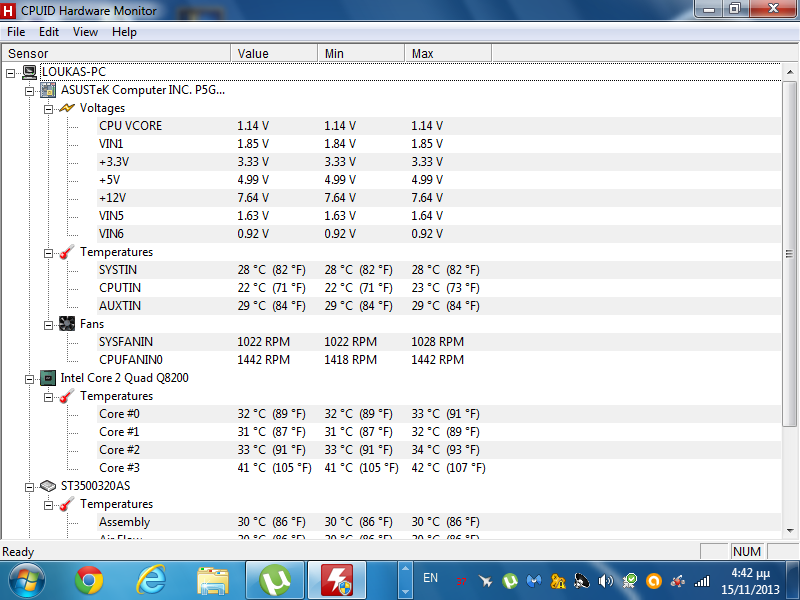Select the CPUFANIN0 fan row
Viewport: 800px width, 600px height.
439,360
